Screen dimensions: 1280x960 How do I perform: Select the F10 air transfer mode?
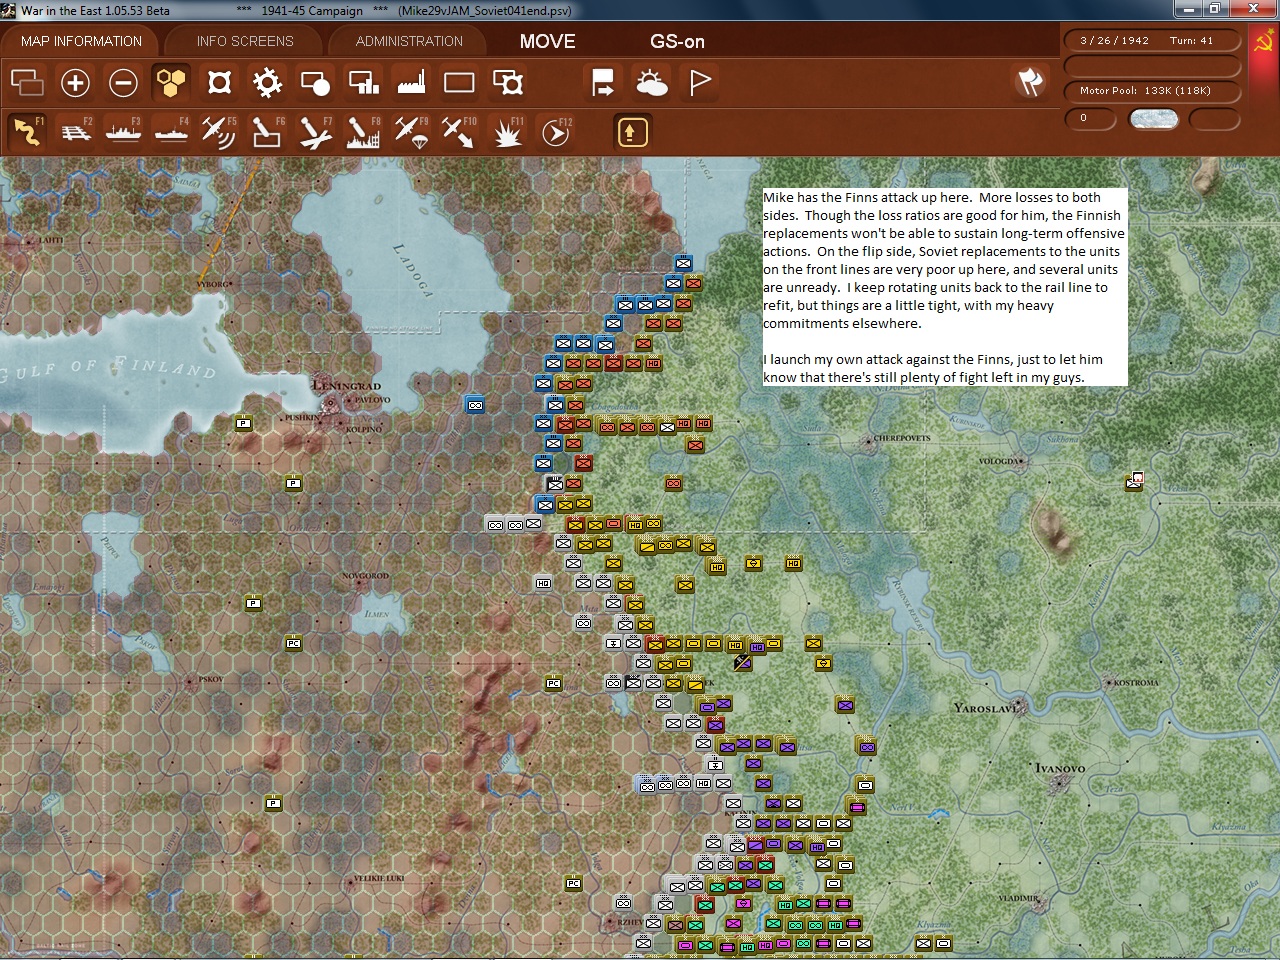click(459, 131)
